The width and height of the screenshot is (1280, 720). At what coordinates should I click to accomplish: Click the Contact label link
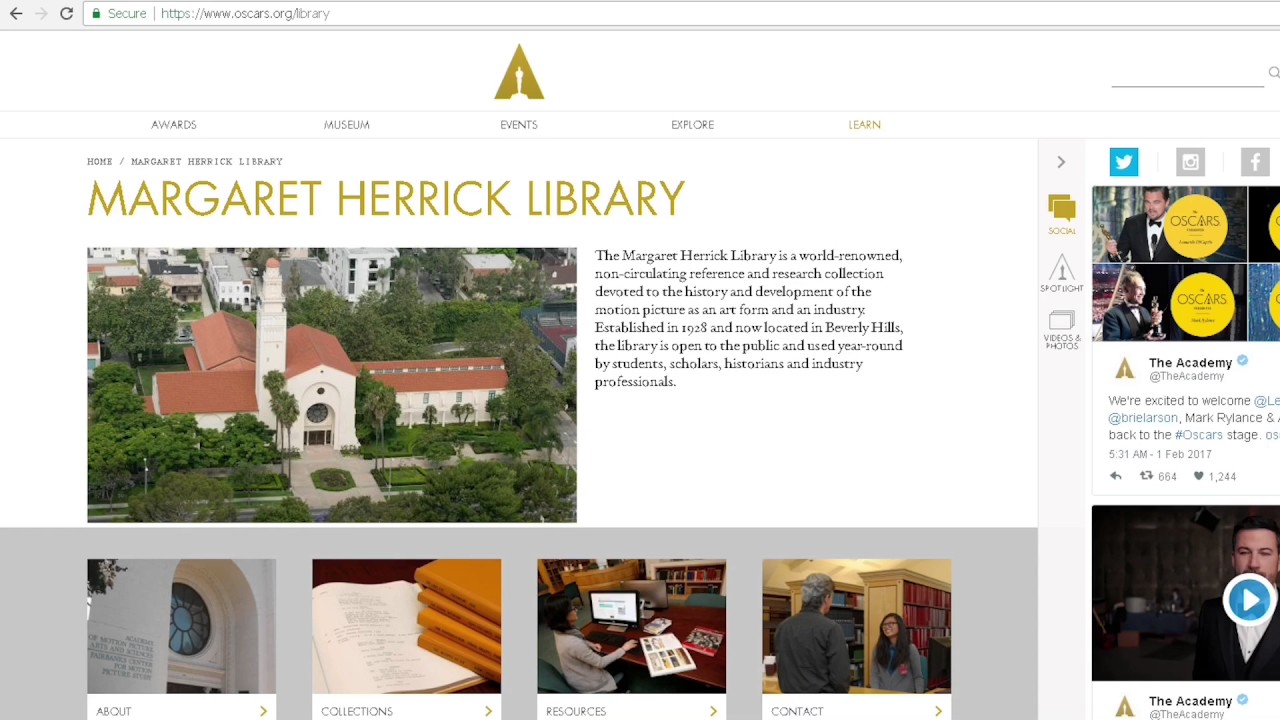click(x=797, y=711)
